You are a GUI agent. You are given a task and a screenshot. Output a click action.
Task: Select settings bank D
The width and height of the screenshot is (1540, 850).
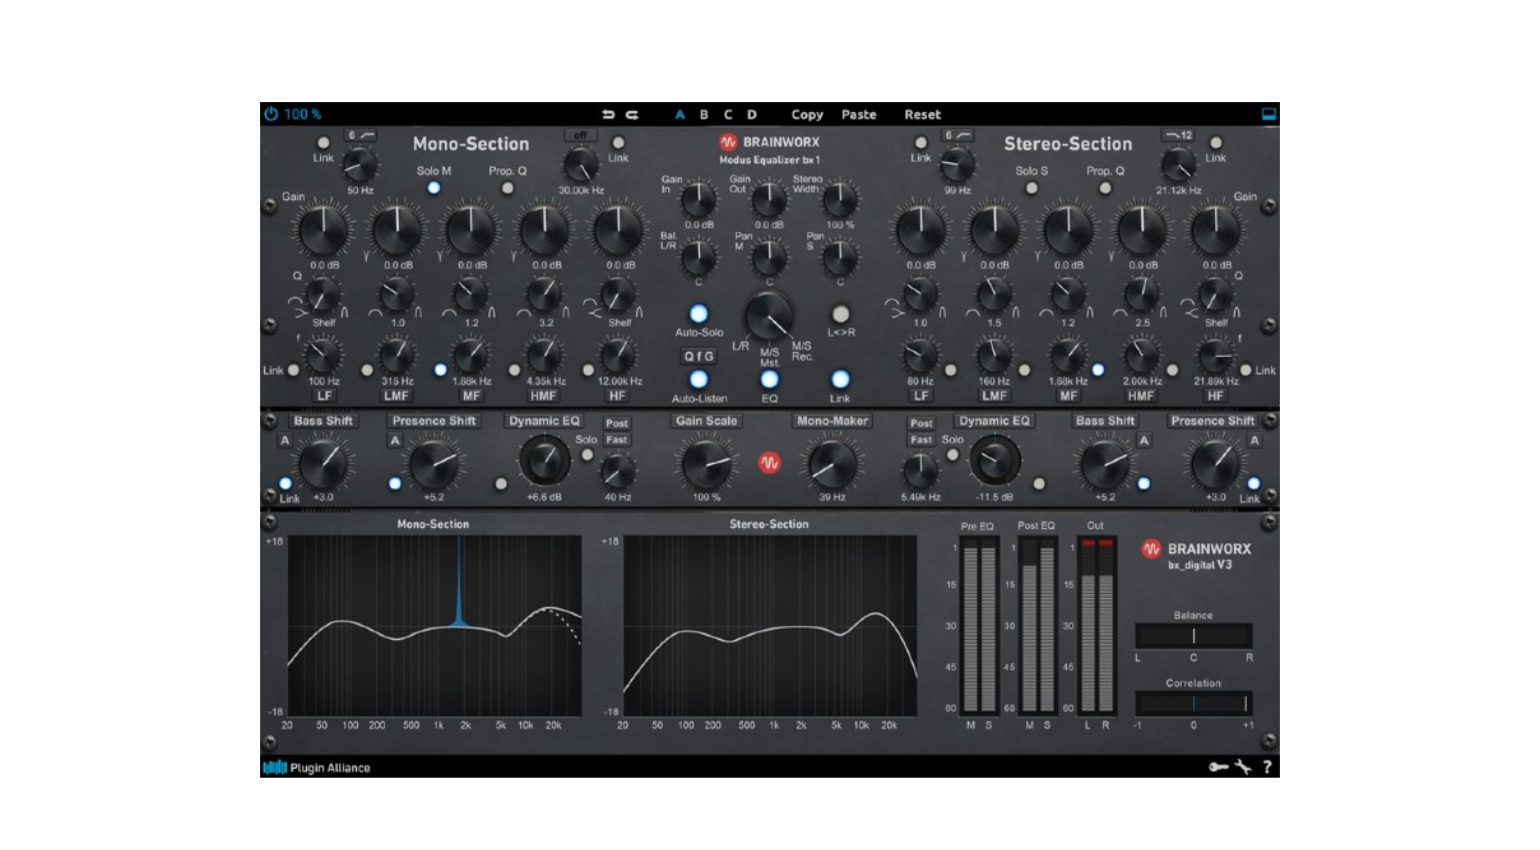tap(752, 115)
